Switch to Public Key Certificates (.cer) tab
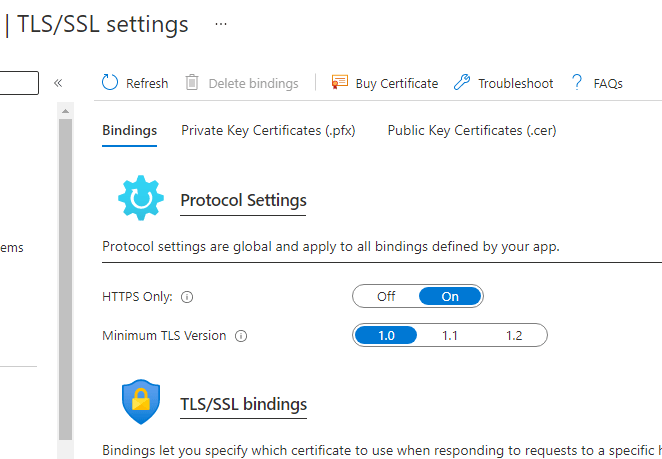 [x=472, y=130]
